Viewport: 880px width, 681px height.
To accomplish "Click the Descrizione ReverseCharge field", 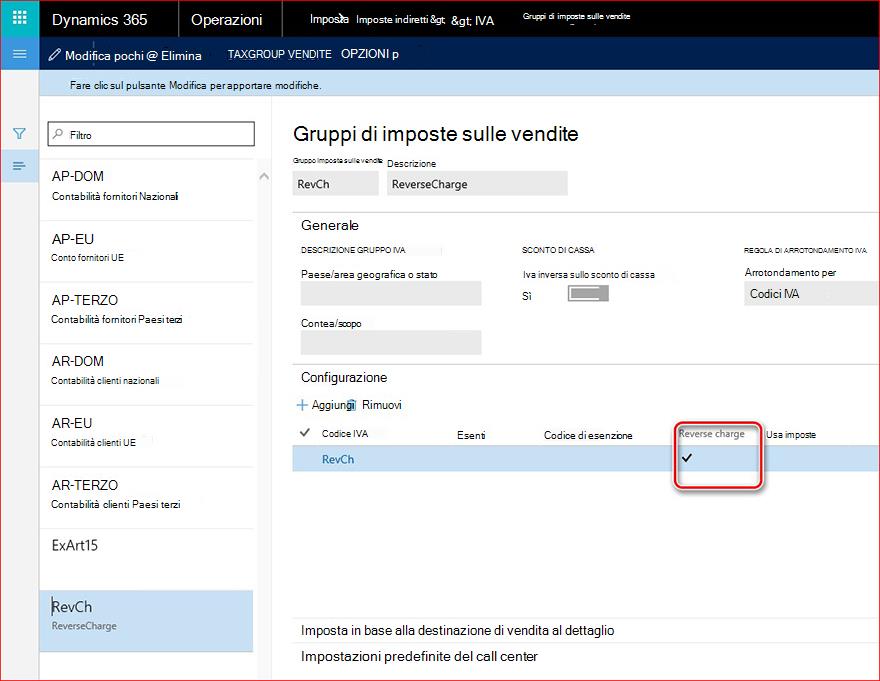I will click(477, 184).
